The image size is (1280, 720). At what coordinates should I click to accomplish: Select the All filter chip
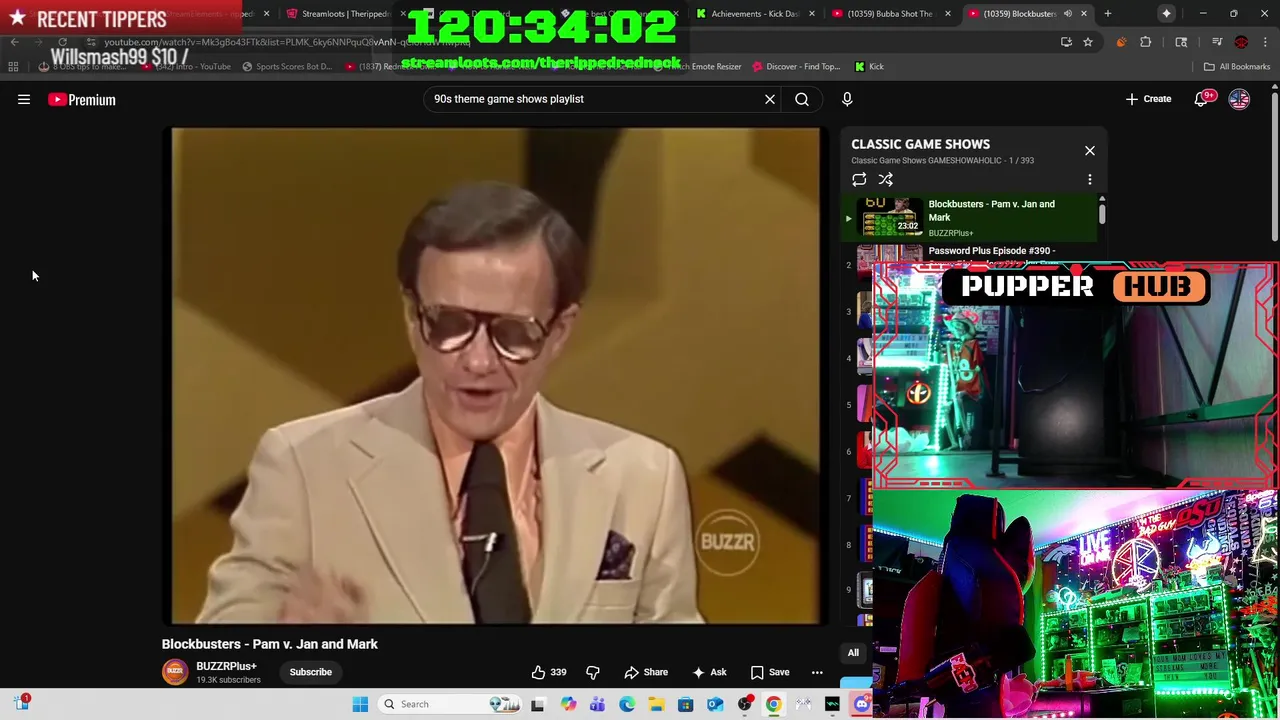click(x=853, y=653)
